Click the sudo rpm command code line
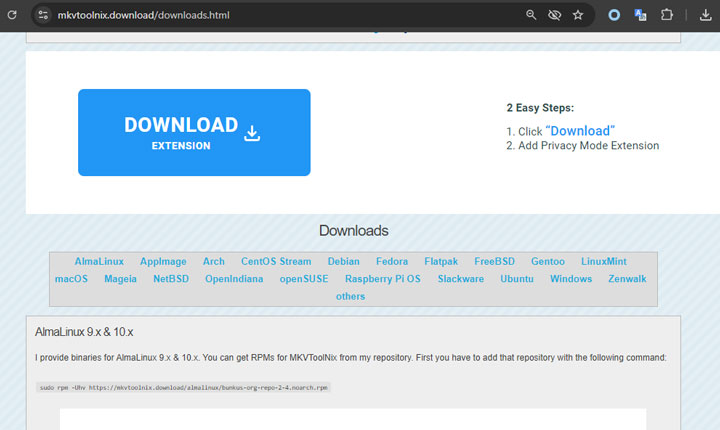 tap(183, 388)
